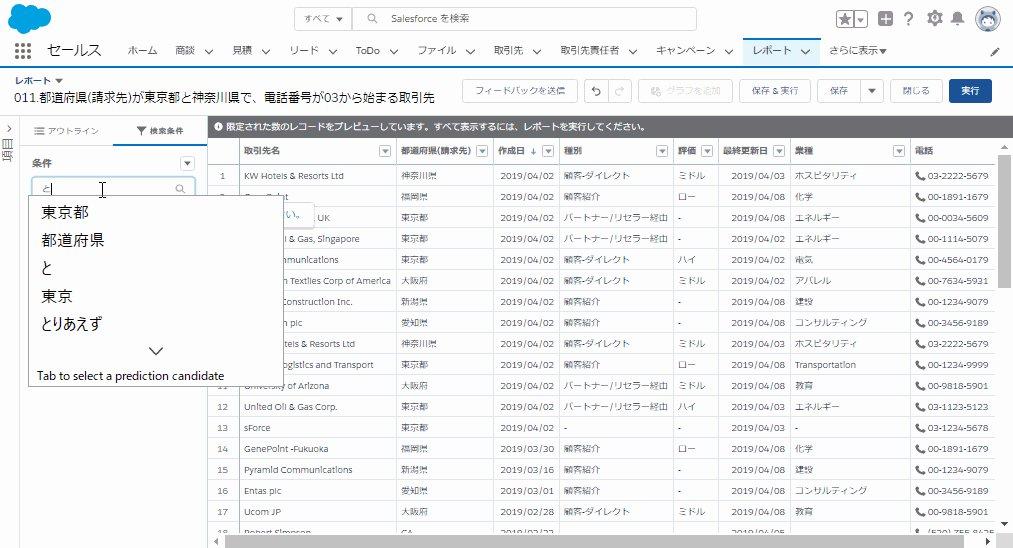Click phone icon beside 00-0034-5609

click(x=920, y=218)
